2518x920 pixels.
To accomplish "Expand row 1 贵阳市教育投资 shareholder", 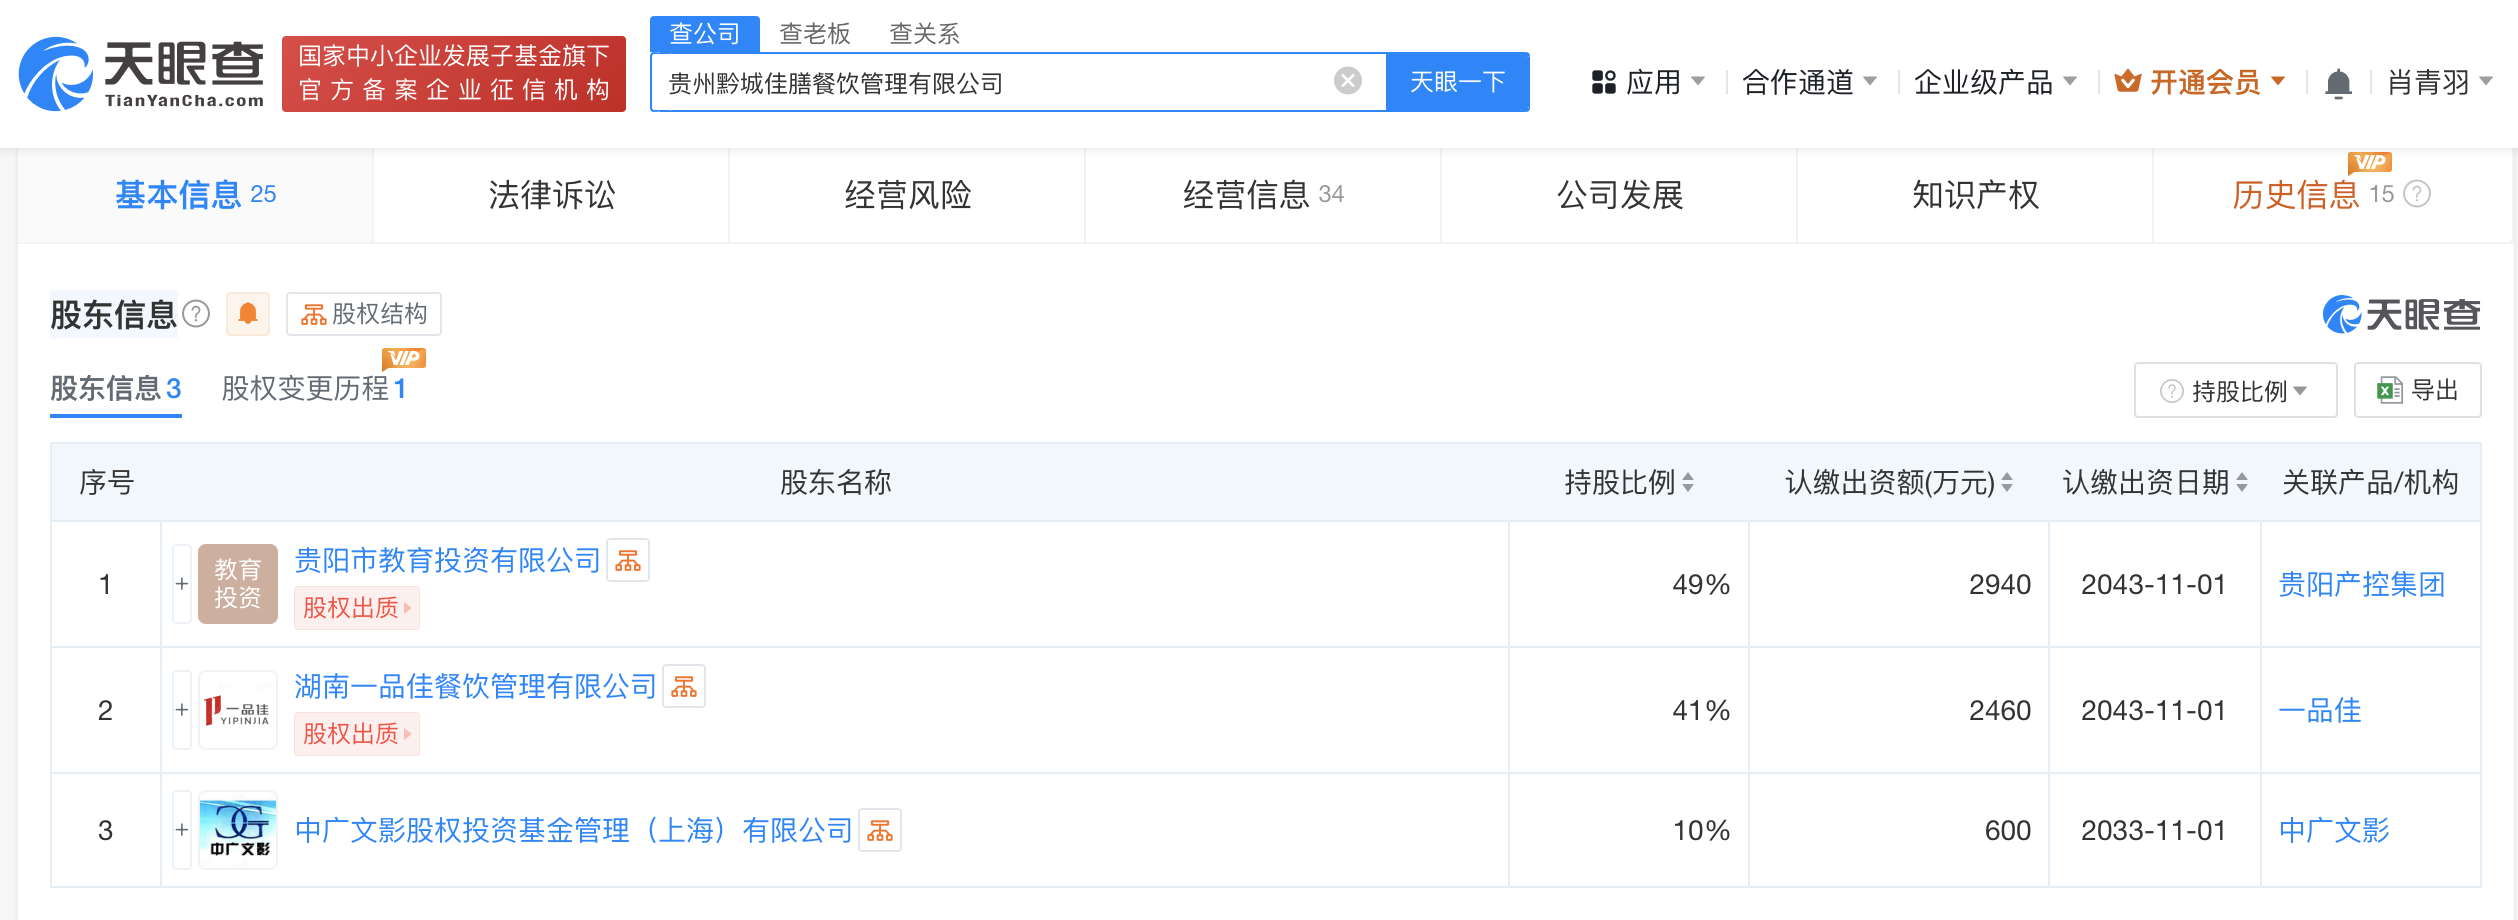I will pos(182,584).
